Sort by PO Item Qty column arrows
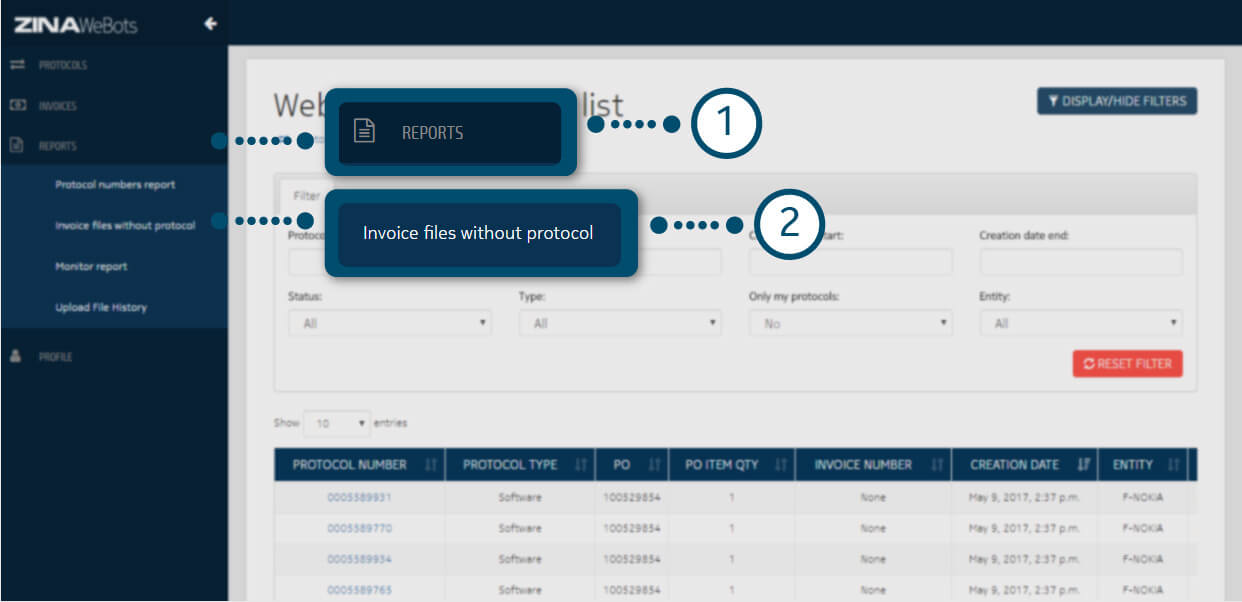Viewport: 1242px width, 602px height. coord(780,465)
